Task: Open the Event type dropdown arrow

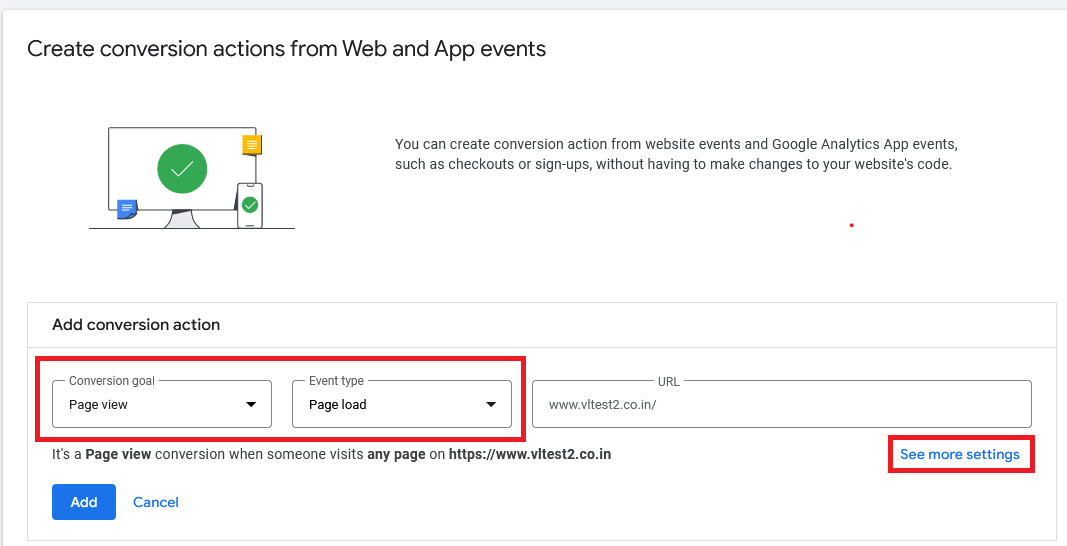Action: 491,405
